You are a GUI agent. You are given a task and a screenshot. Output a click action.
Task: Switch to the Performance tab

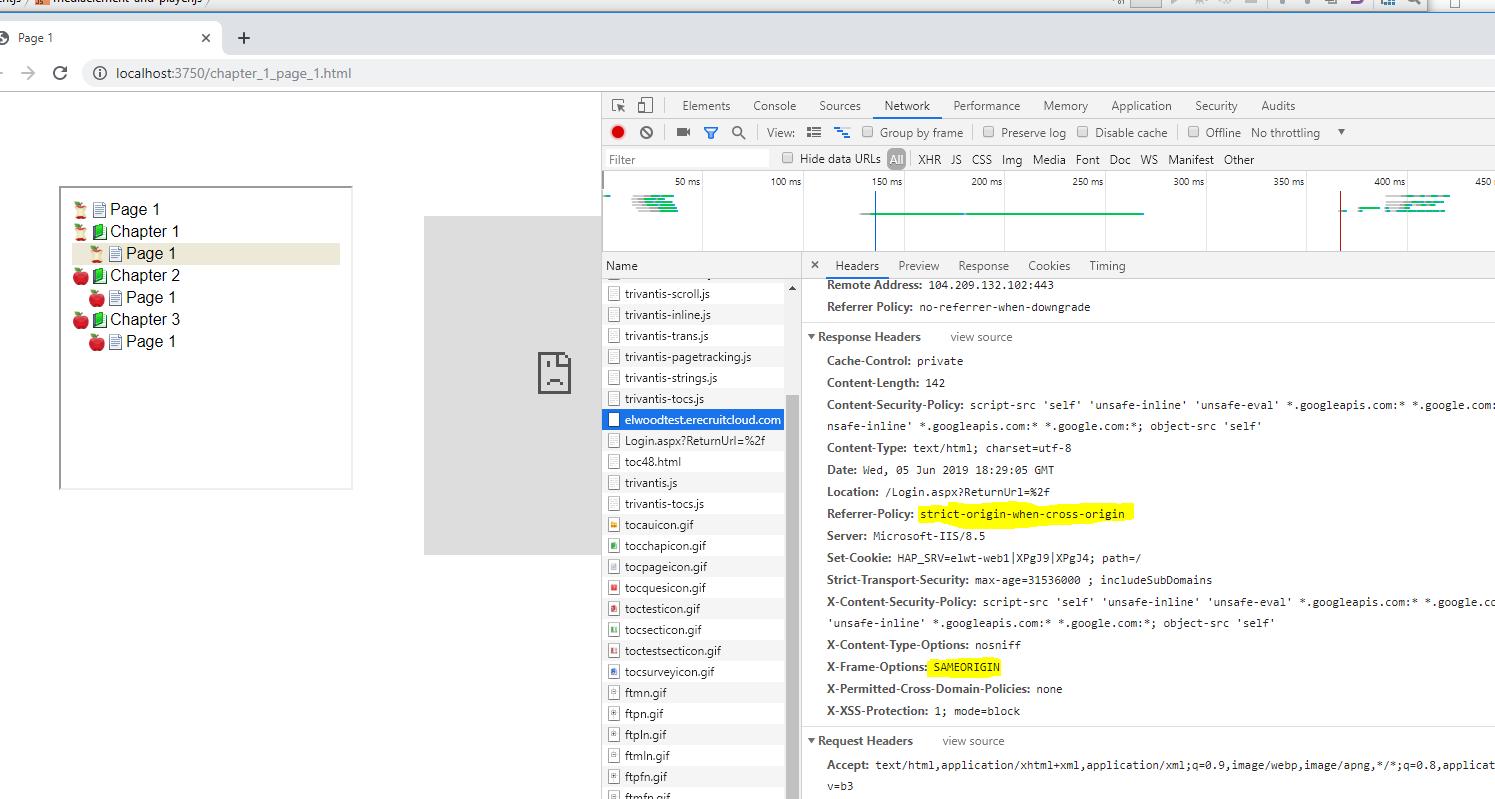(987, 106)
